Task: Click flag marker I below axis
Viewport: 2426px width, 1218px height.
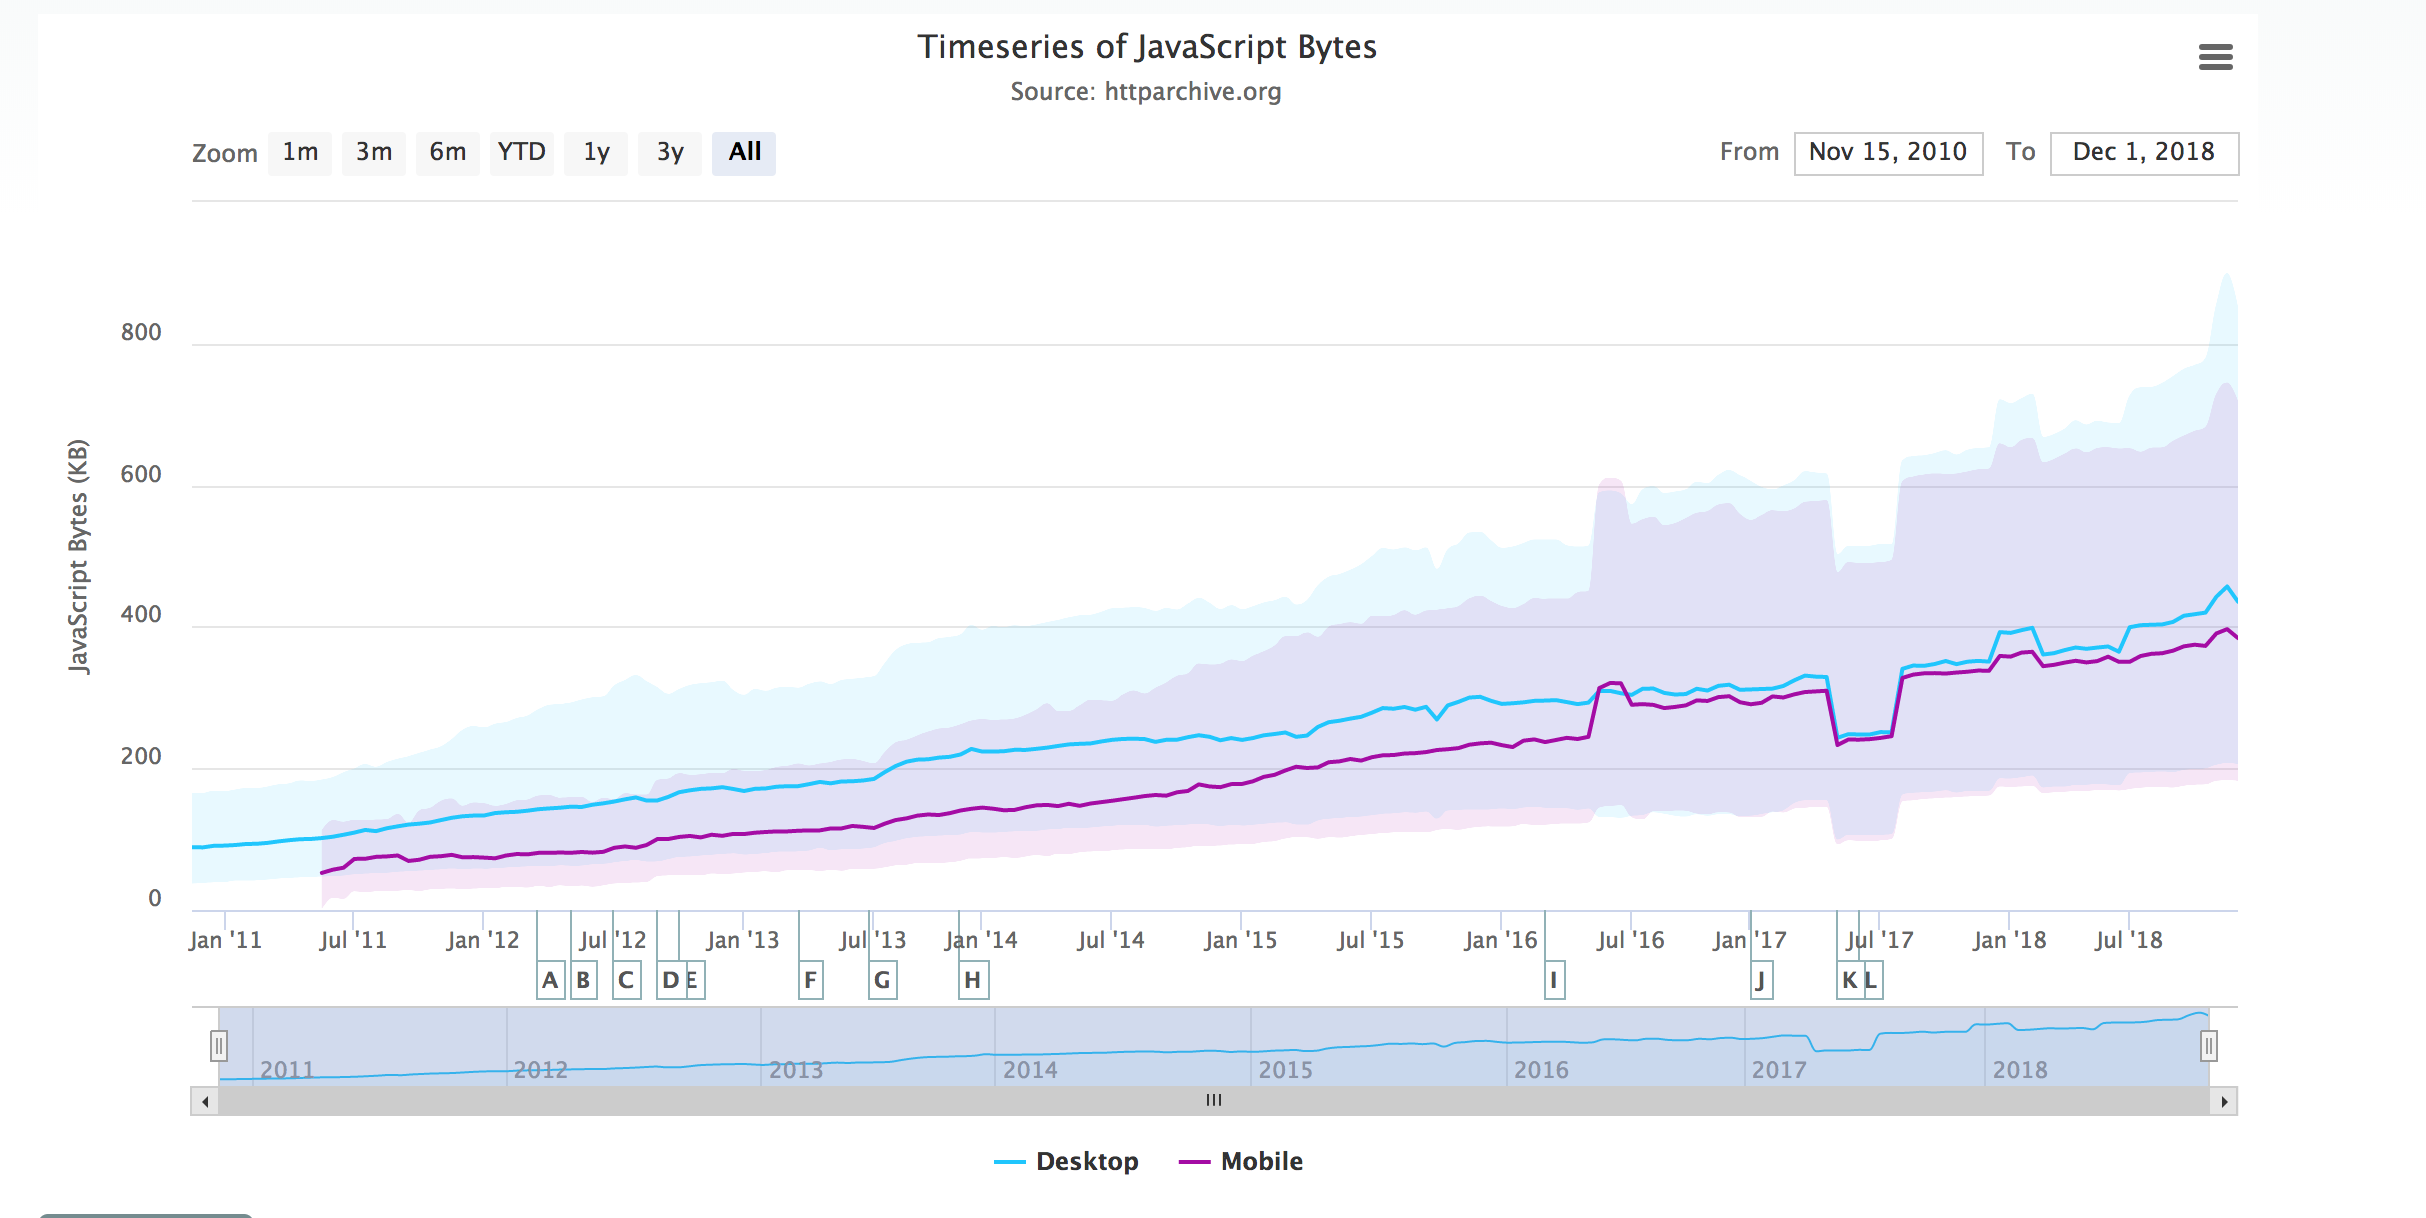Action: click(1553, 980)
